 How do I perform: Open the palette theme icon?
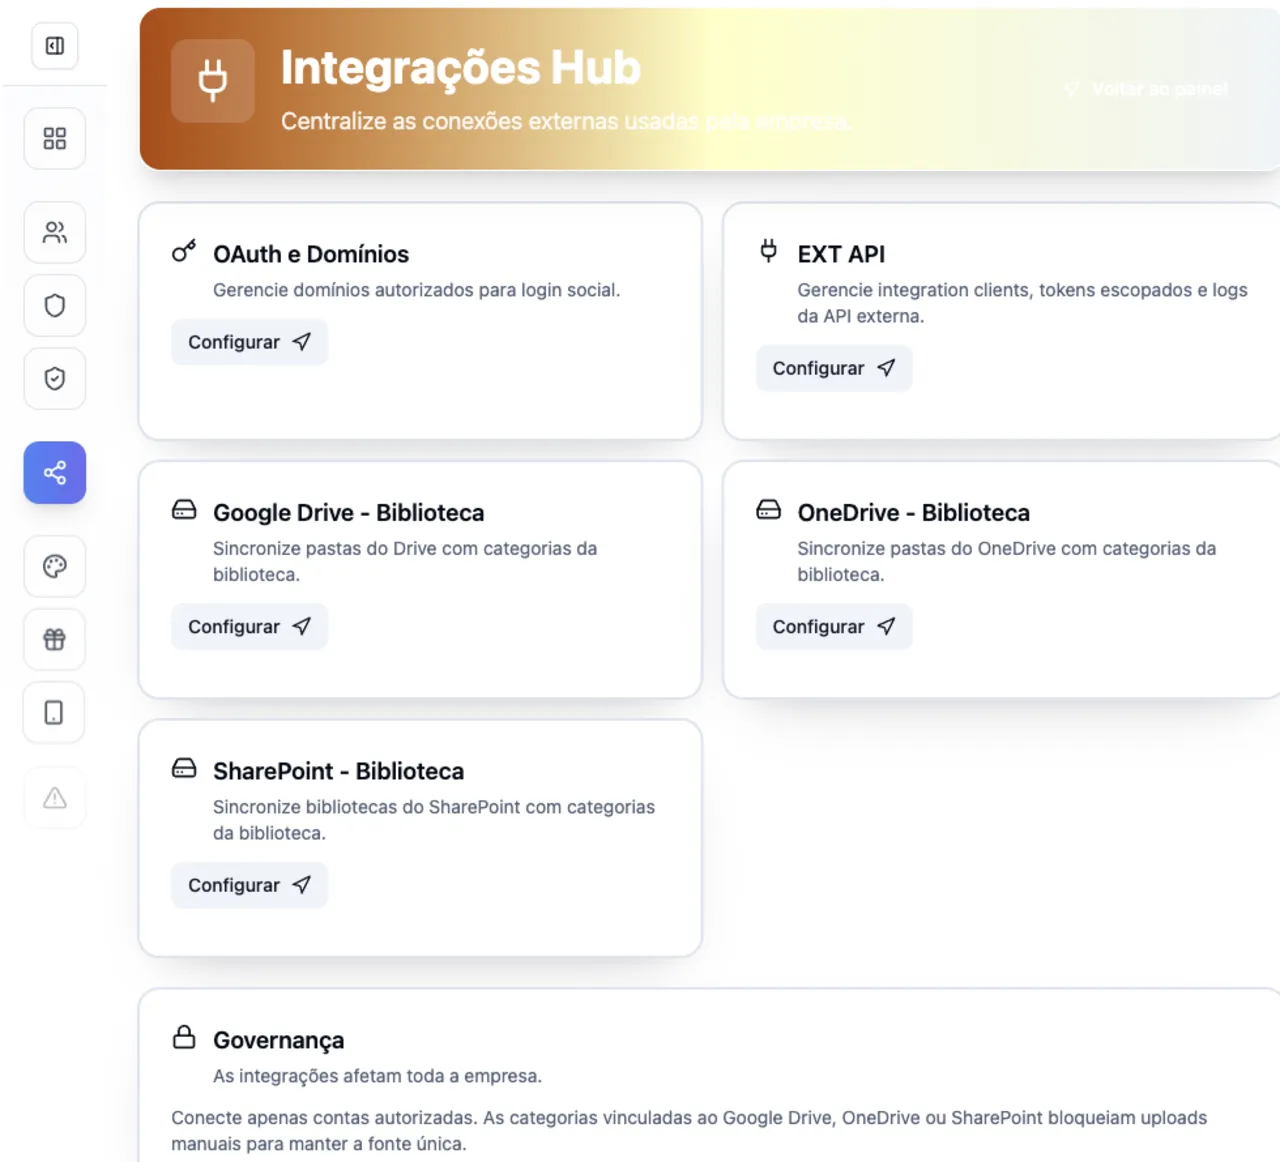55,566
